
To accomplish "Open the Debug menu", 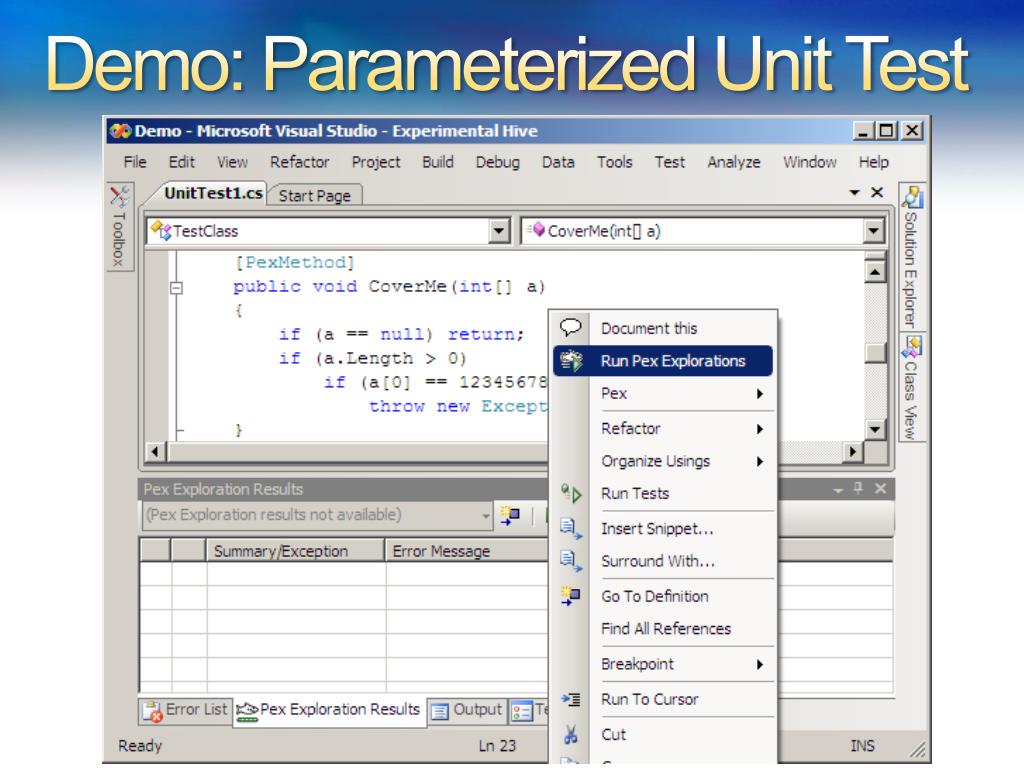I will pos(498,162).
